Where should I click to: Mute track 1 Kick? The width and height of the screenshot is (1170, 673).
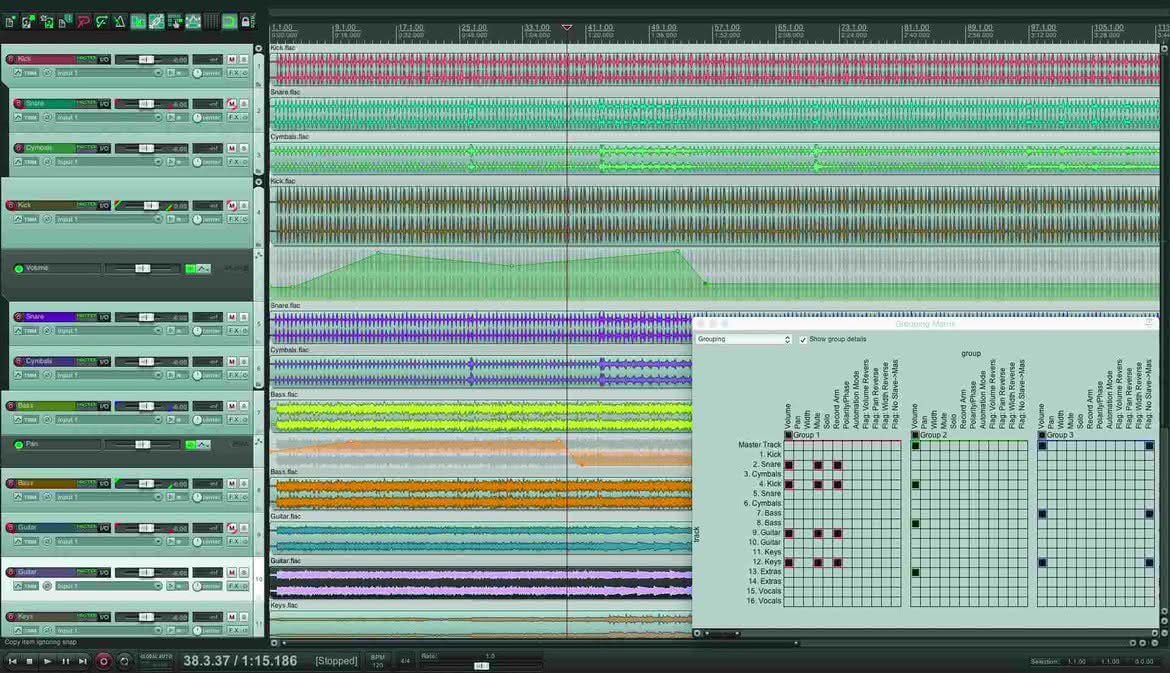coord(232,59)
